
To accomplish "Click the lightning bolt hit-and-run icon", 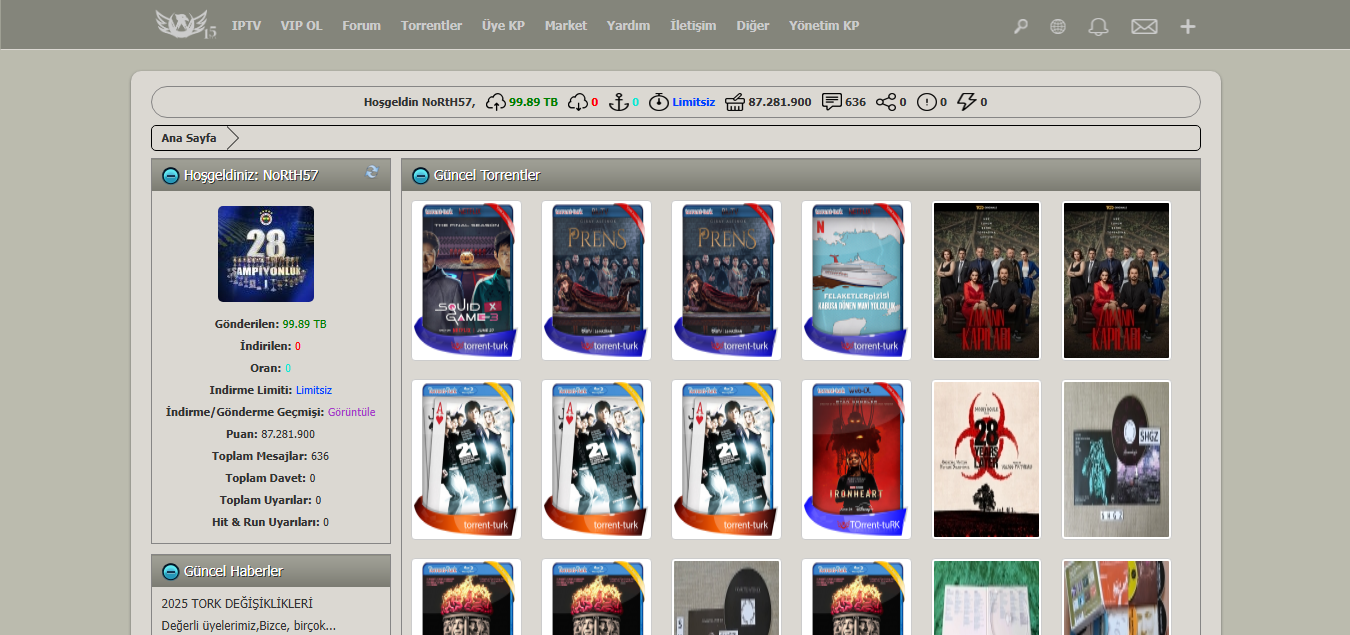I will point(967,102).
